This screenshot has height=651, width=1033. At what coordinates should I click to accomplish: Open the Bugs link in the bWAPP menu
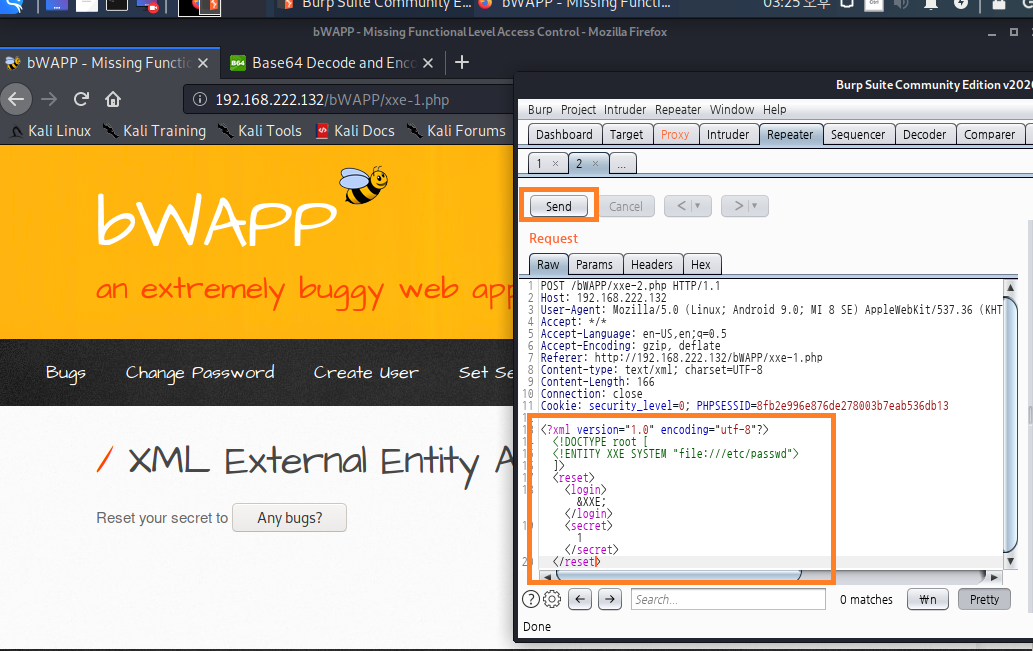tap(65, 373)
